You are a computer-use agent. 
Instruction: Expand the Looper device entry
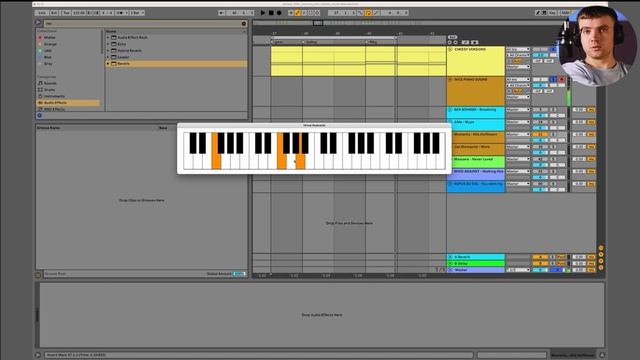pyautogui.click(x=108, y=57)
